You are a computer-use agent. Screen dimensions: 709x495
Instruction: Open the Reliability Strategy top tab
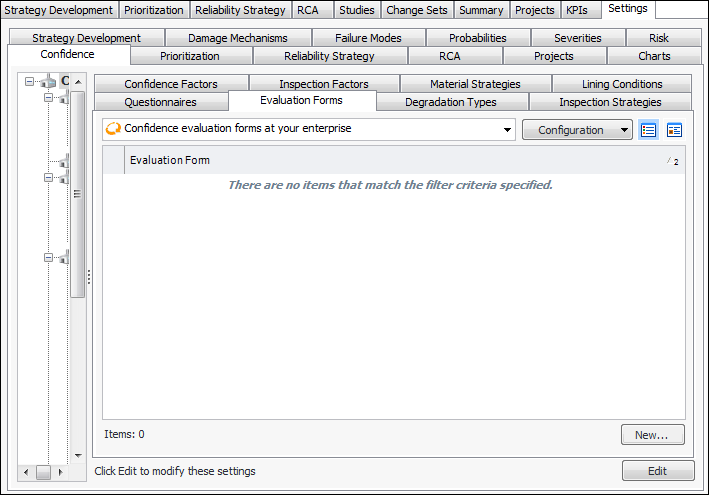pos(240,10)
